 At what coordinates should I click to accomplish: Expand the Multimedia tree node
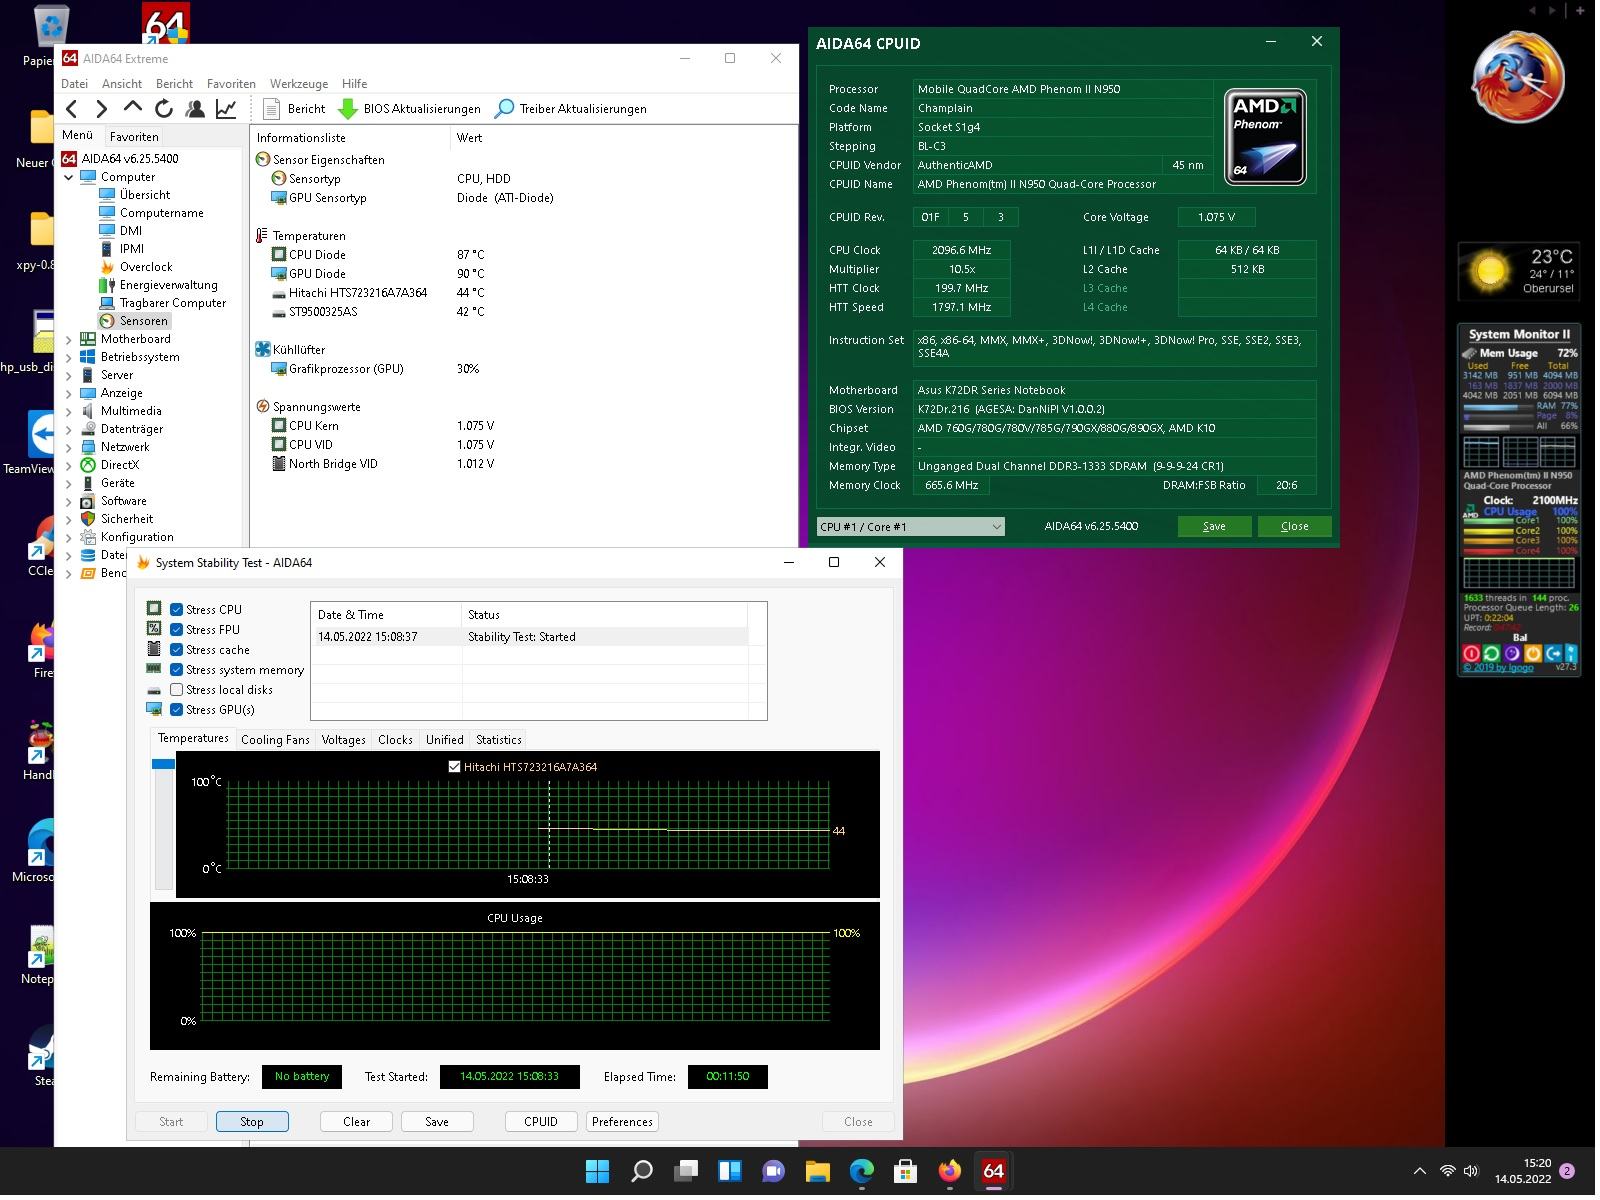point(69,411)
